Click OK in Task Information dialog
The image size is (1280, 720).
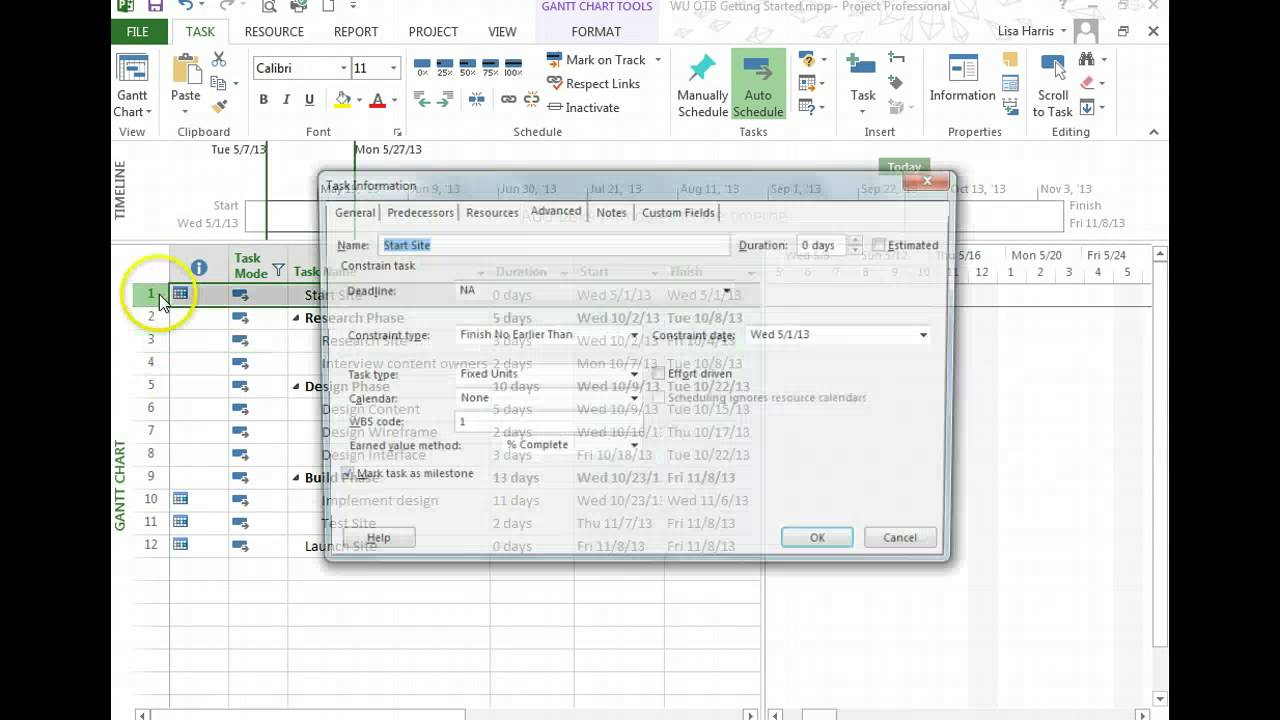[x=817, y=538]
